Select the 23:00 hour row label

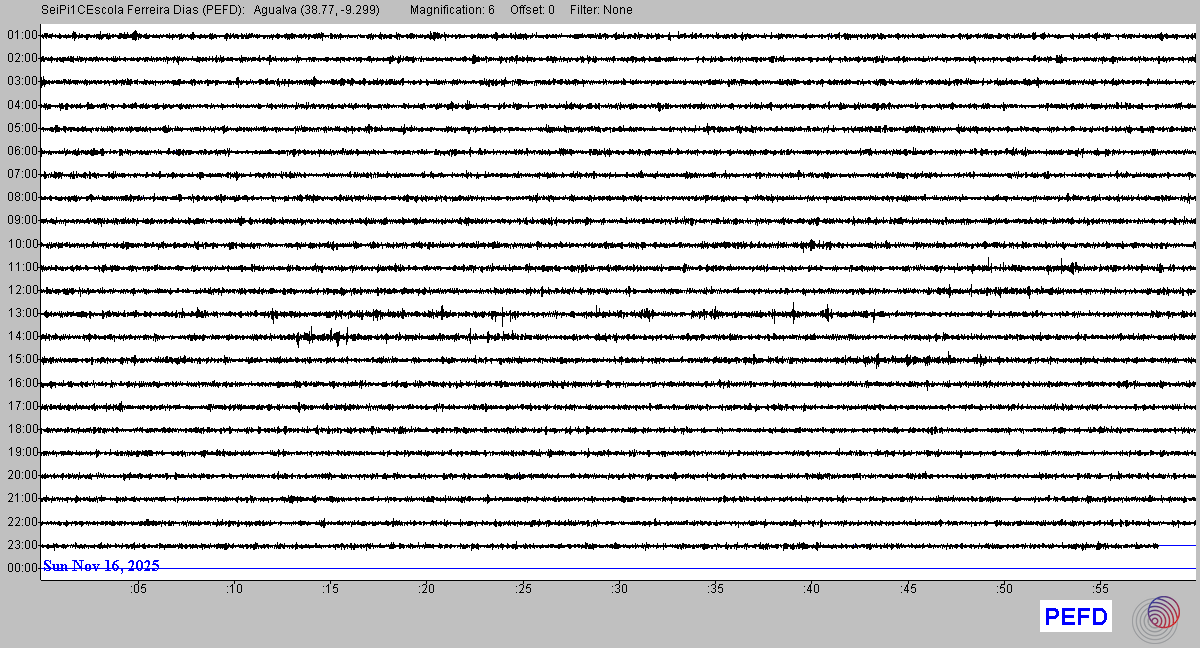pos(22,545)
